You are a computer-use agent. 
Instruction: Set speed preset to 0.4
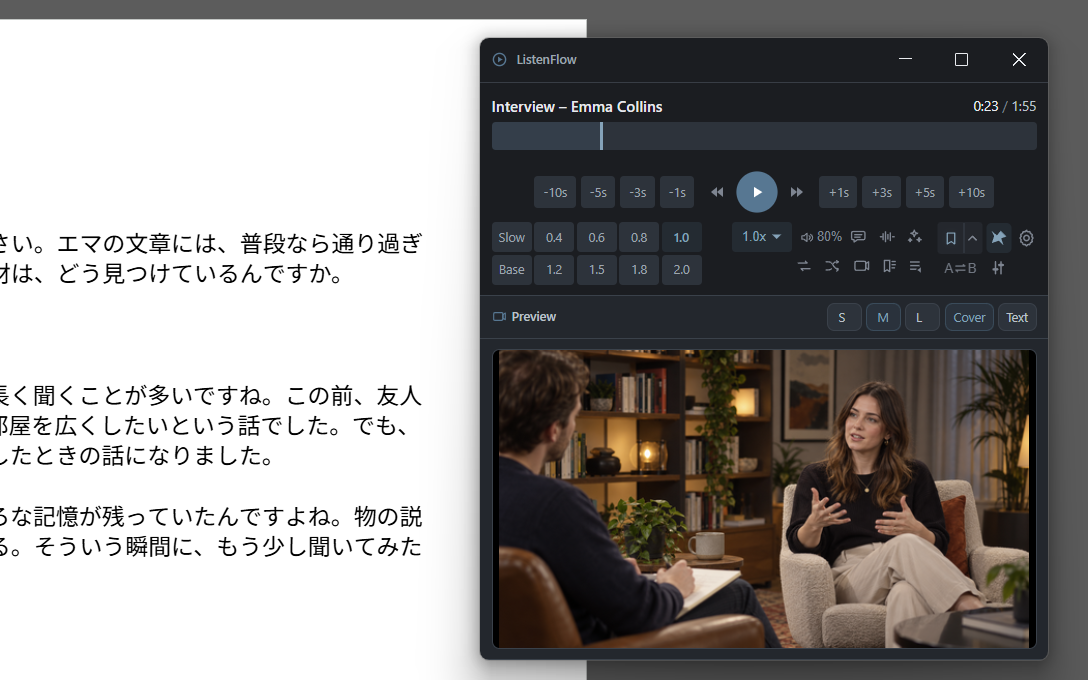554,237
